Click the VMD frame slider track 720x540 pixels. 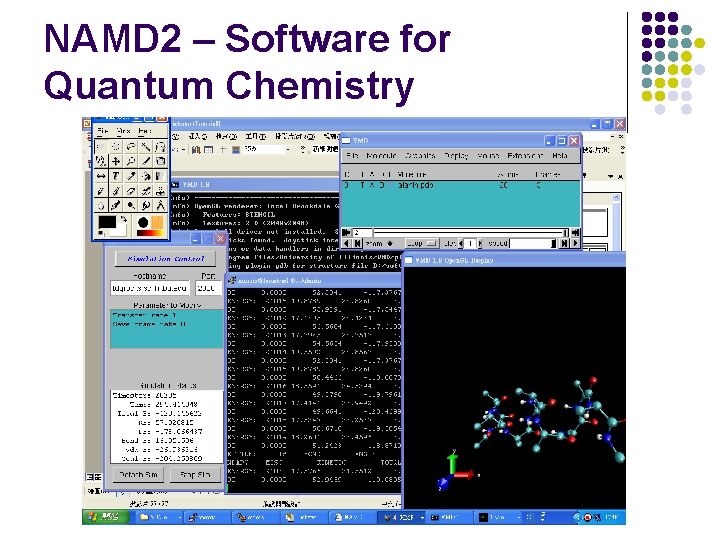(x=471, y=232)
